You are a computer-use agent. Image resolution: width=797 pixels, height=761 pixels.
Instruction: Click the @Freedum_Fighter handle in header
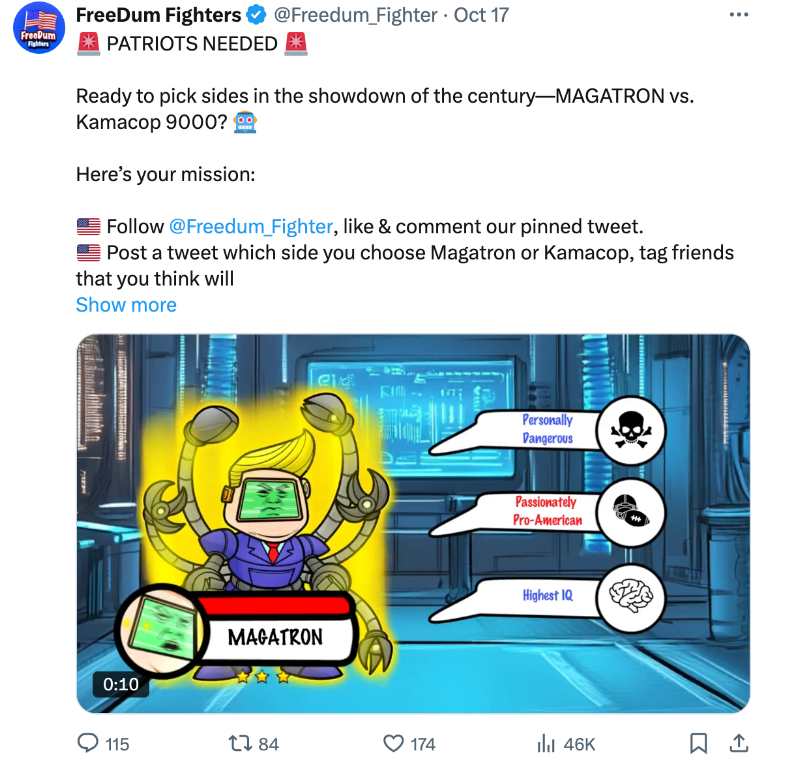pos(355,15)
